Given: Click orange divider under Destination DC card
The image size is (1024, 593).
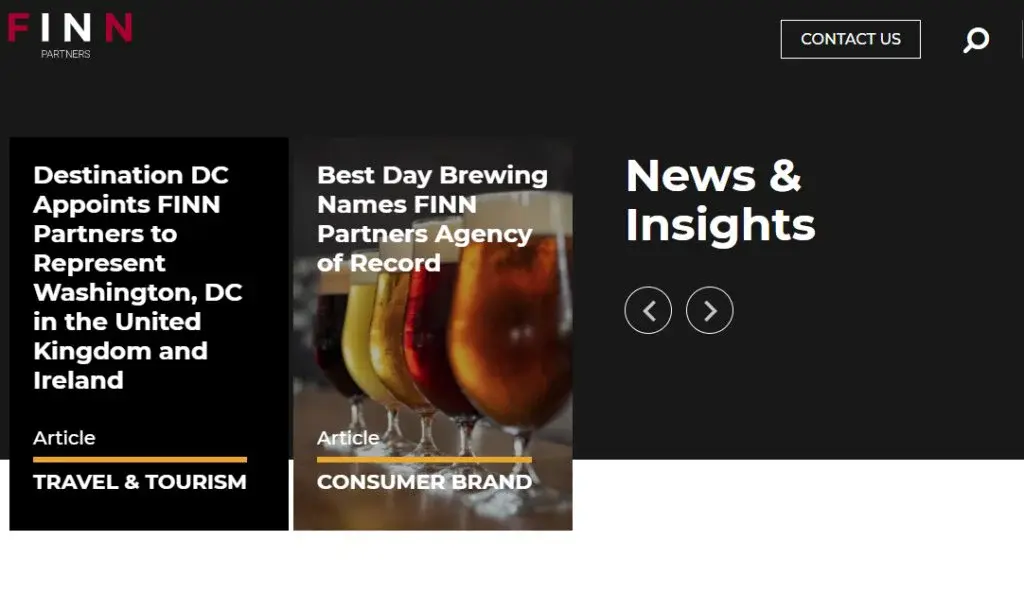Looking at the screenshot, I should tap(140, 460).
